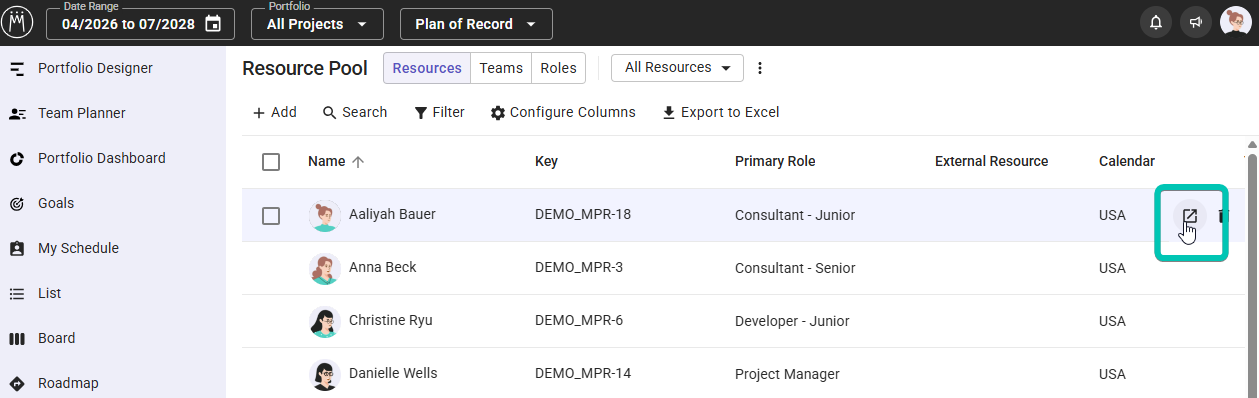Click the Portfolio Designer sidebar icon
This screenshot has height=398, width=1259.
coord(17,69)
